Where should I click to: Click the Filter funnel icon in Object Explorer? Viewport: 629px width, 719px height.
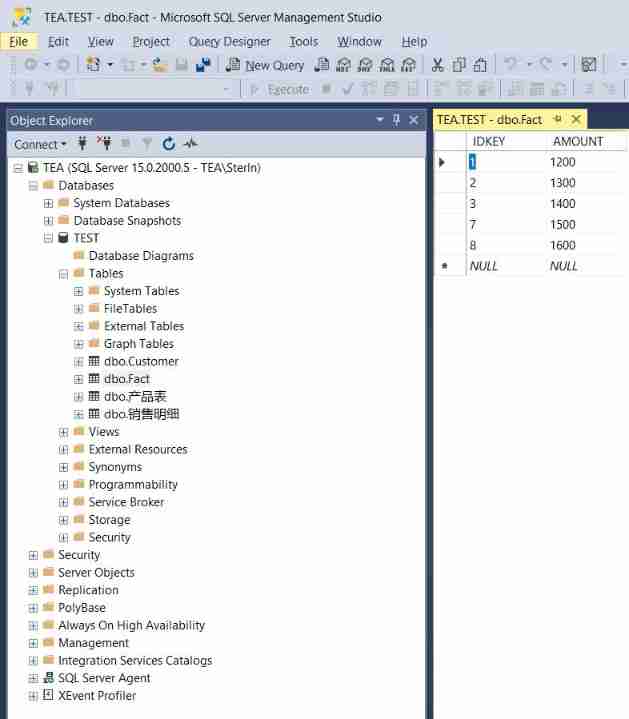[x=147, y=144]
